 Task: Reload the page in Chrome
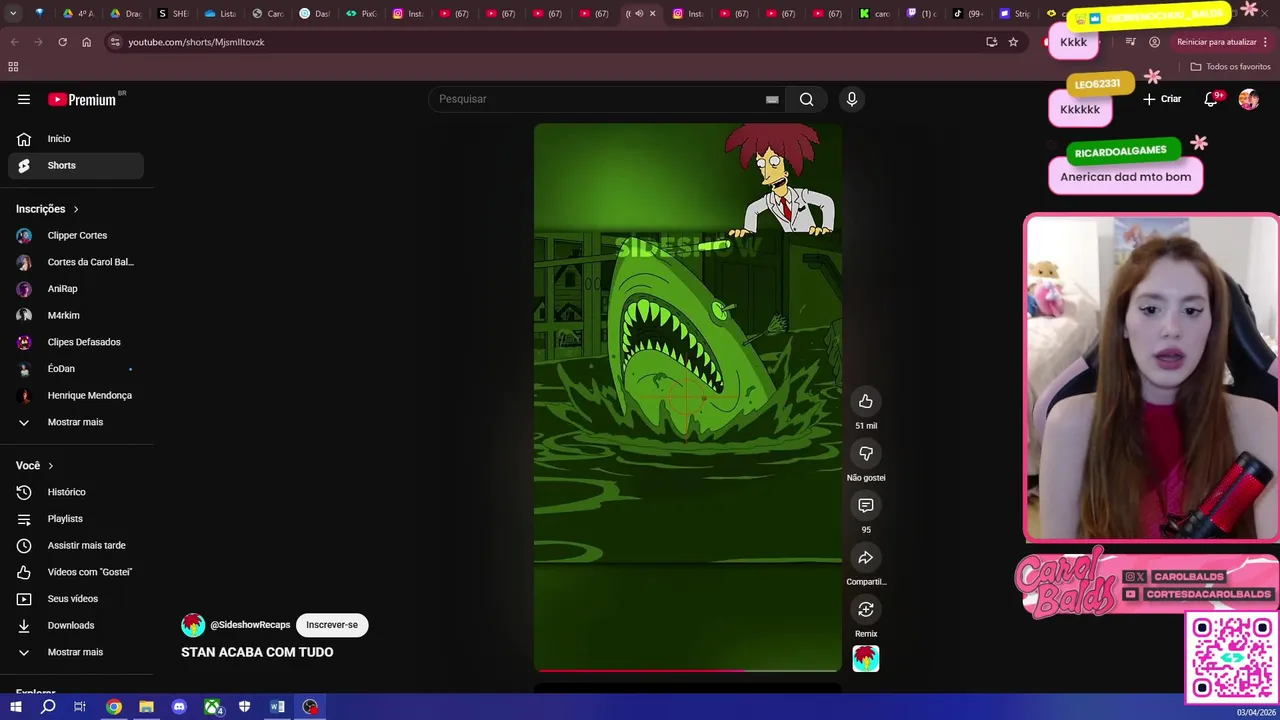(x=62, y=42)
